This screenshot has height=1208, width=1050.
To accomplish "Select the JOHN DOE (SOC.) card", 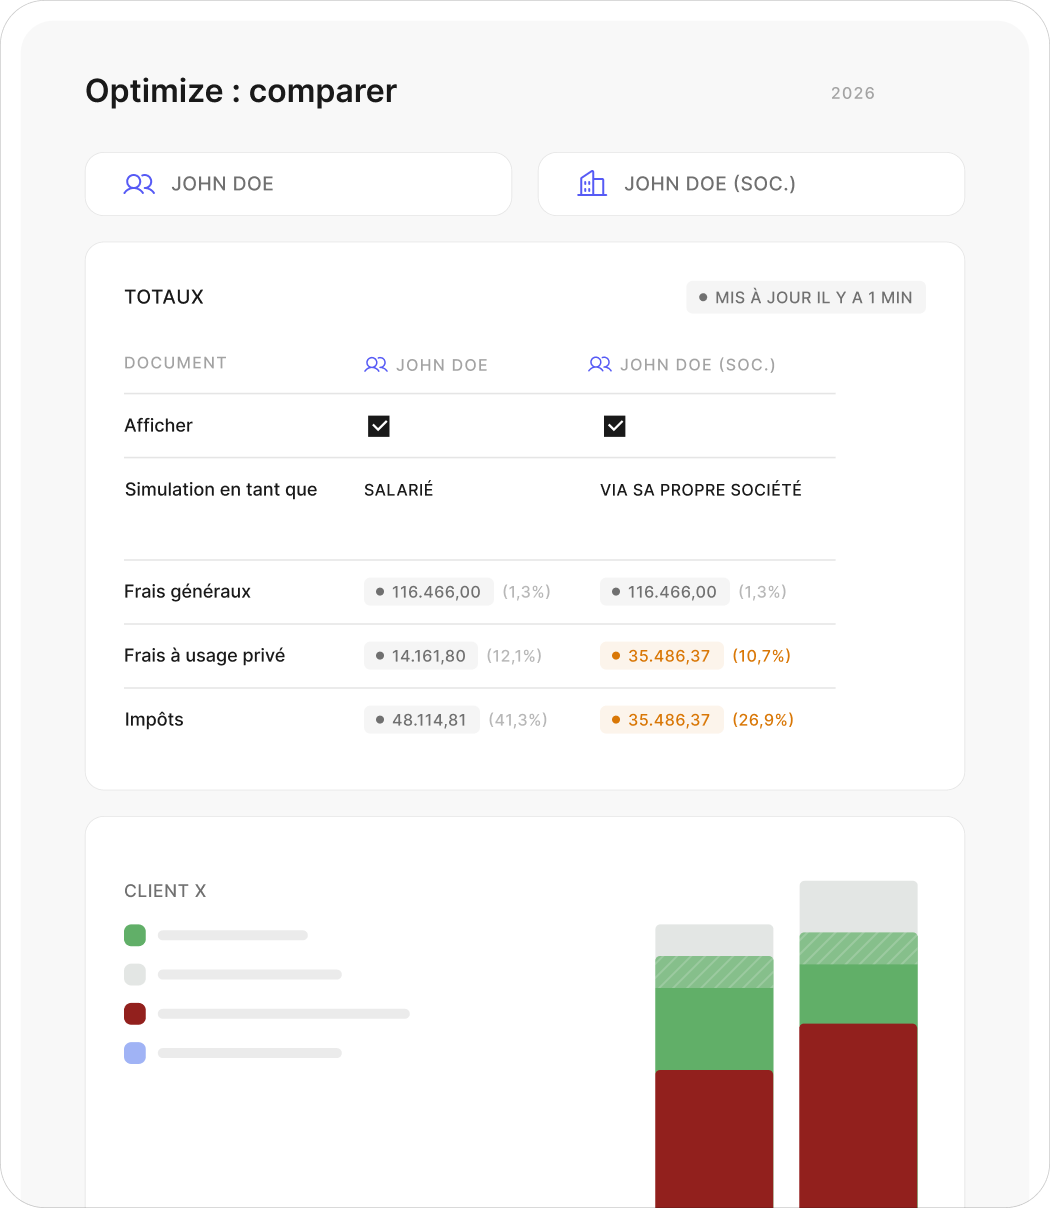I will point(751,184).
